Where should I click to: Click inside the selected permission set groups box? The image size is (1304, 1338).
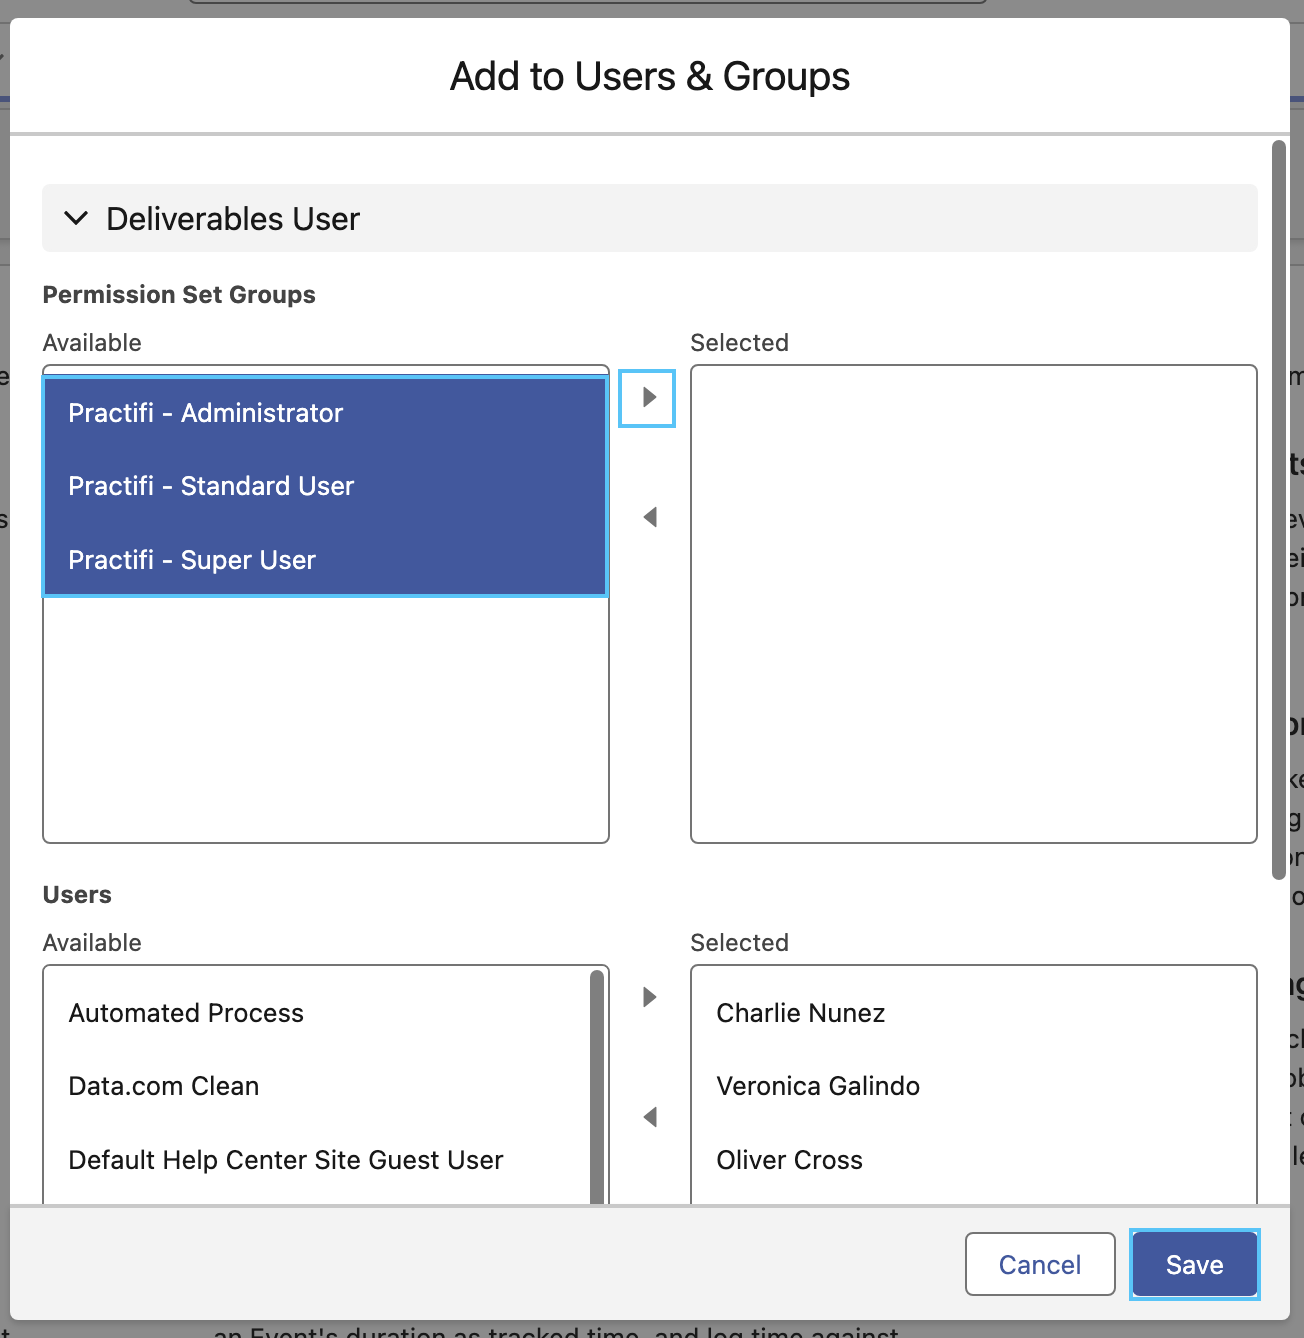973,604
